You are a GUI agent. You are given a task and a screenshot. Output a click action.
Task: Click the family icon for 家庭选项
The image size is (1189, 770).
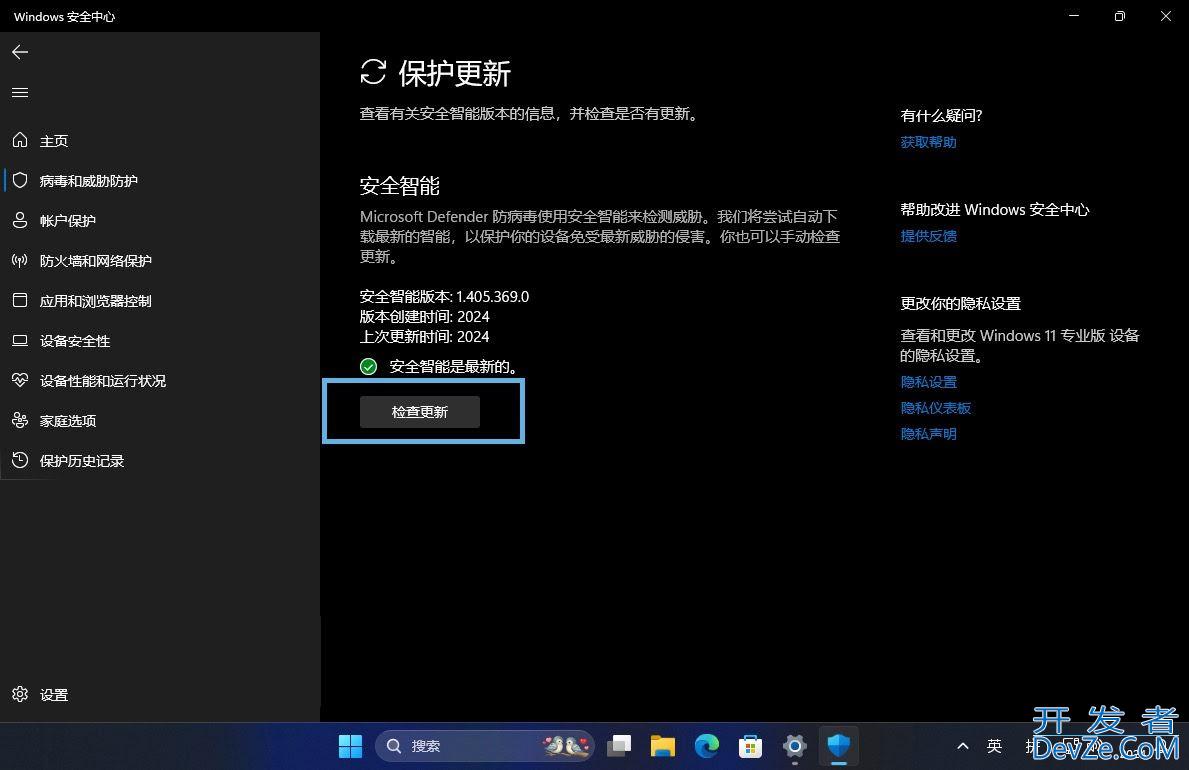point(20,420)
